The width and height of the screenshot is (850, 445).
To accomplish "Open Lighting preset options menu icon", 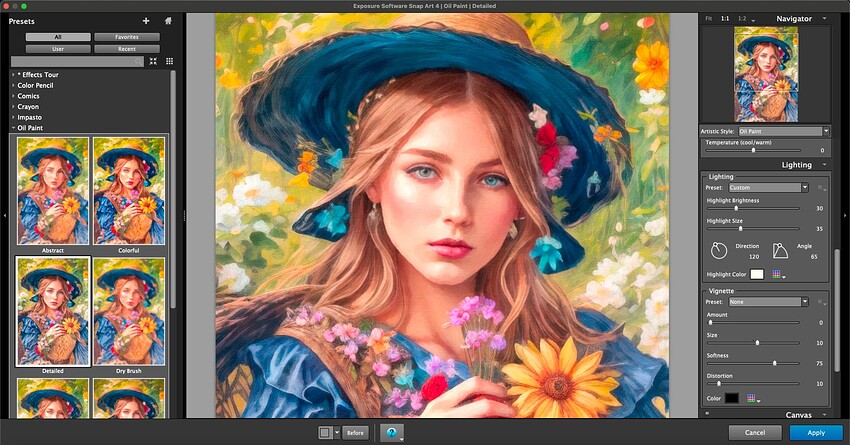I will 822,188.
